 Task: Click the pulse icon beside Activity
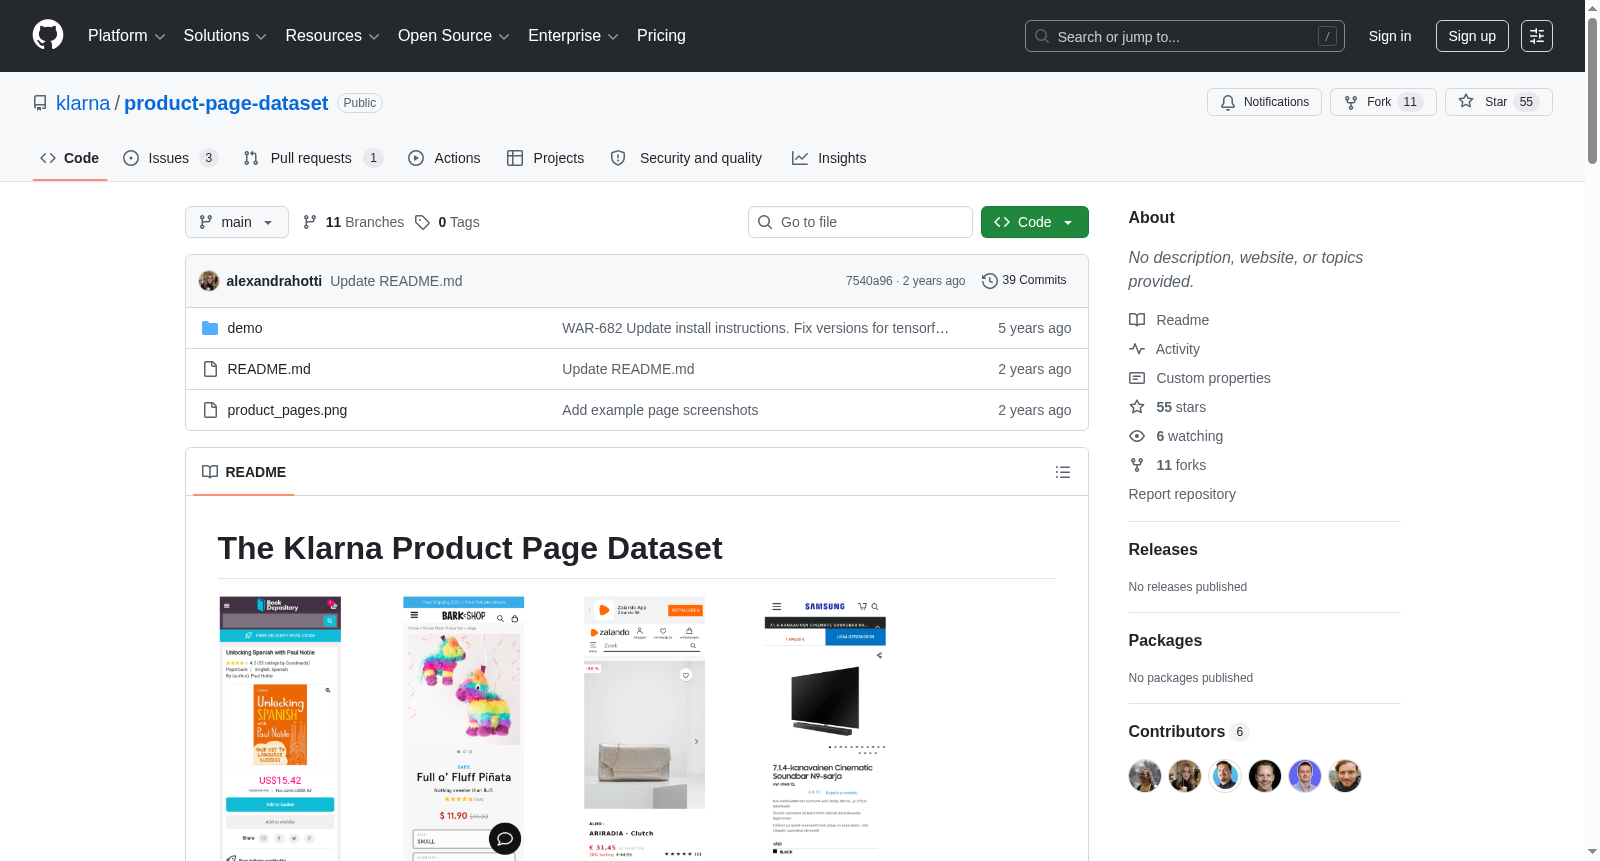(x=1137, y=349)
